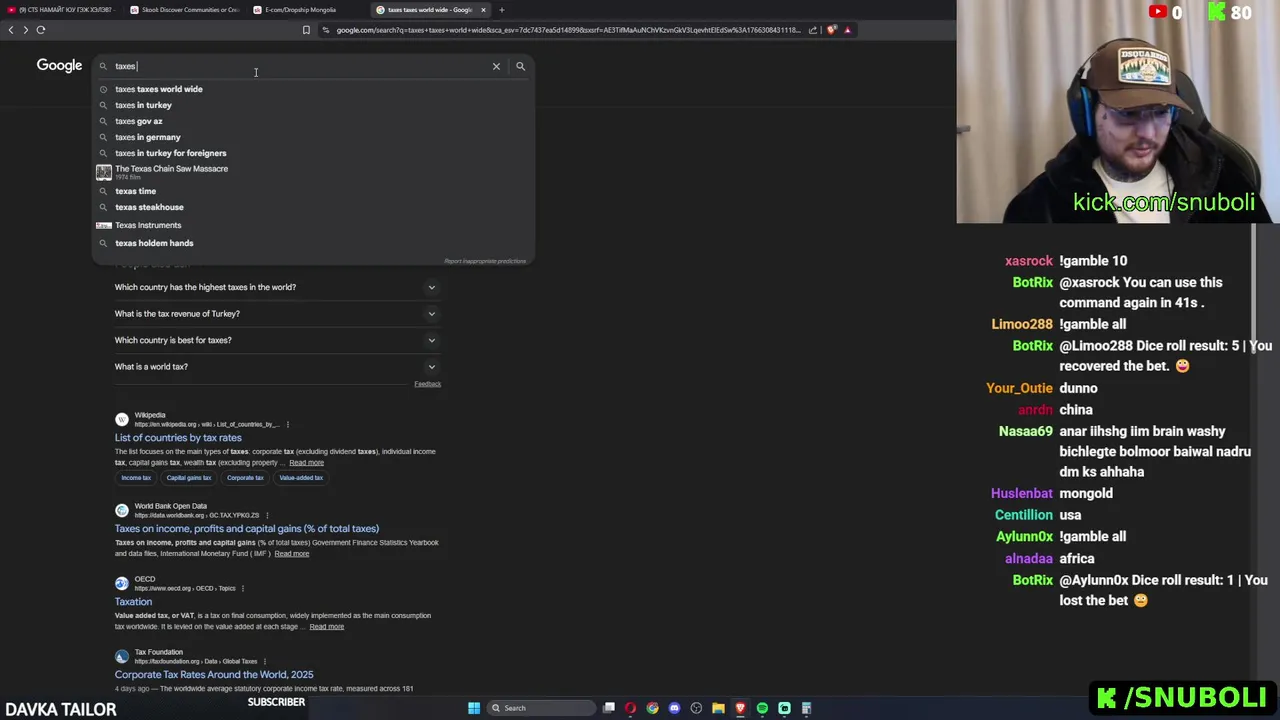The width and height of the screenshot is (1280, 720).
Task: Select 'Texas Instruments' suggestion
Action: click(x=312, y=225)
